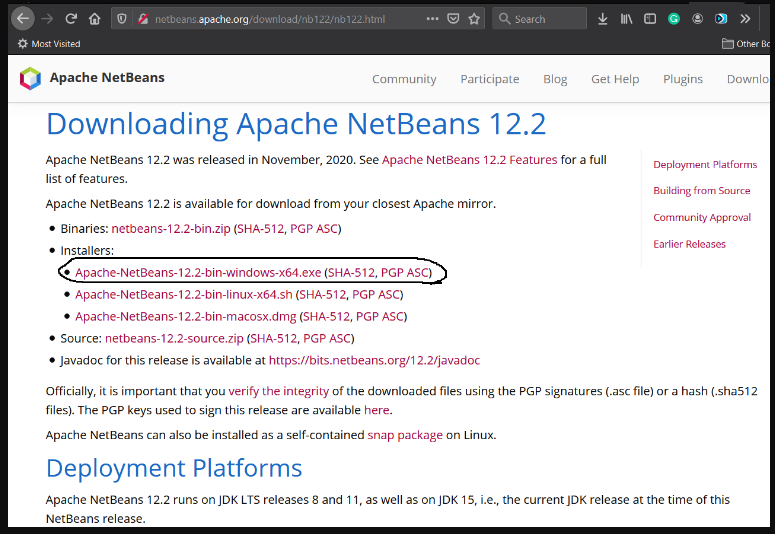Open SHA-512 link for source.zip
Screen dimensions: 775x534
274,338
